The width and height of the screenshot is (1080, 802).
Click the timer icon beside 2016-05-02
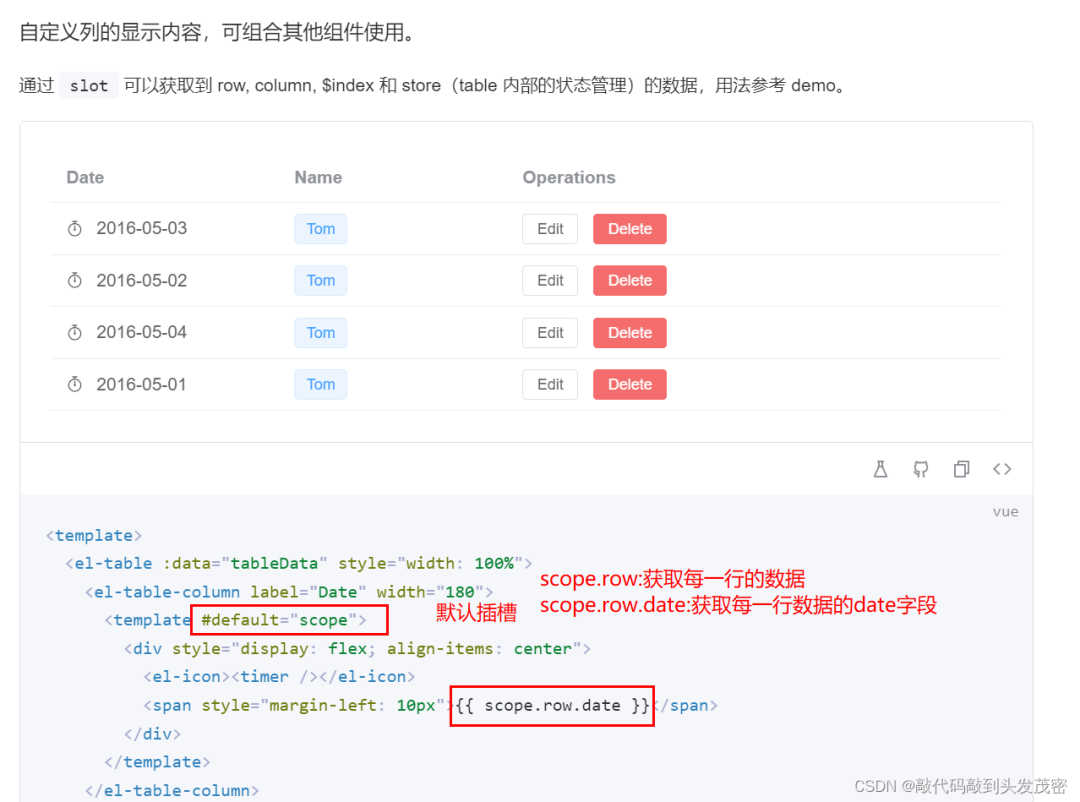pyautogui.click(x=74, y=280)
